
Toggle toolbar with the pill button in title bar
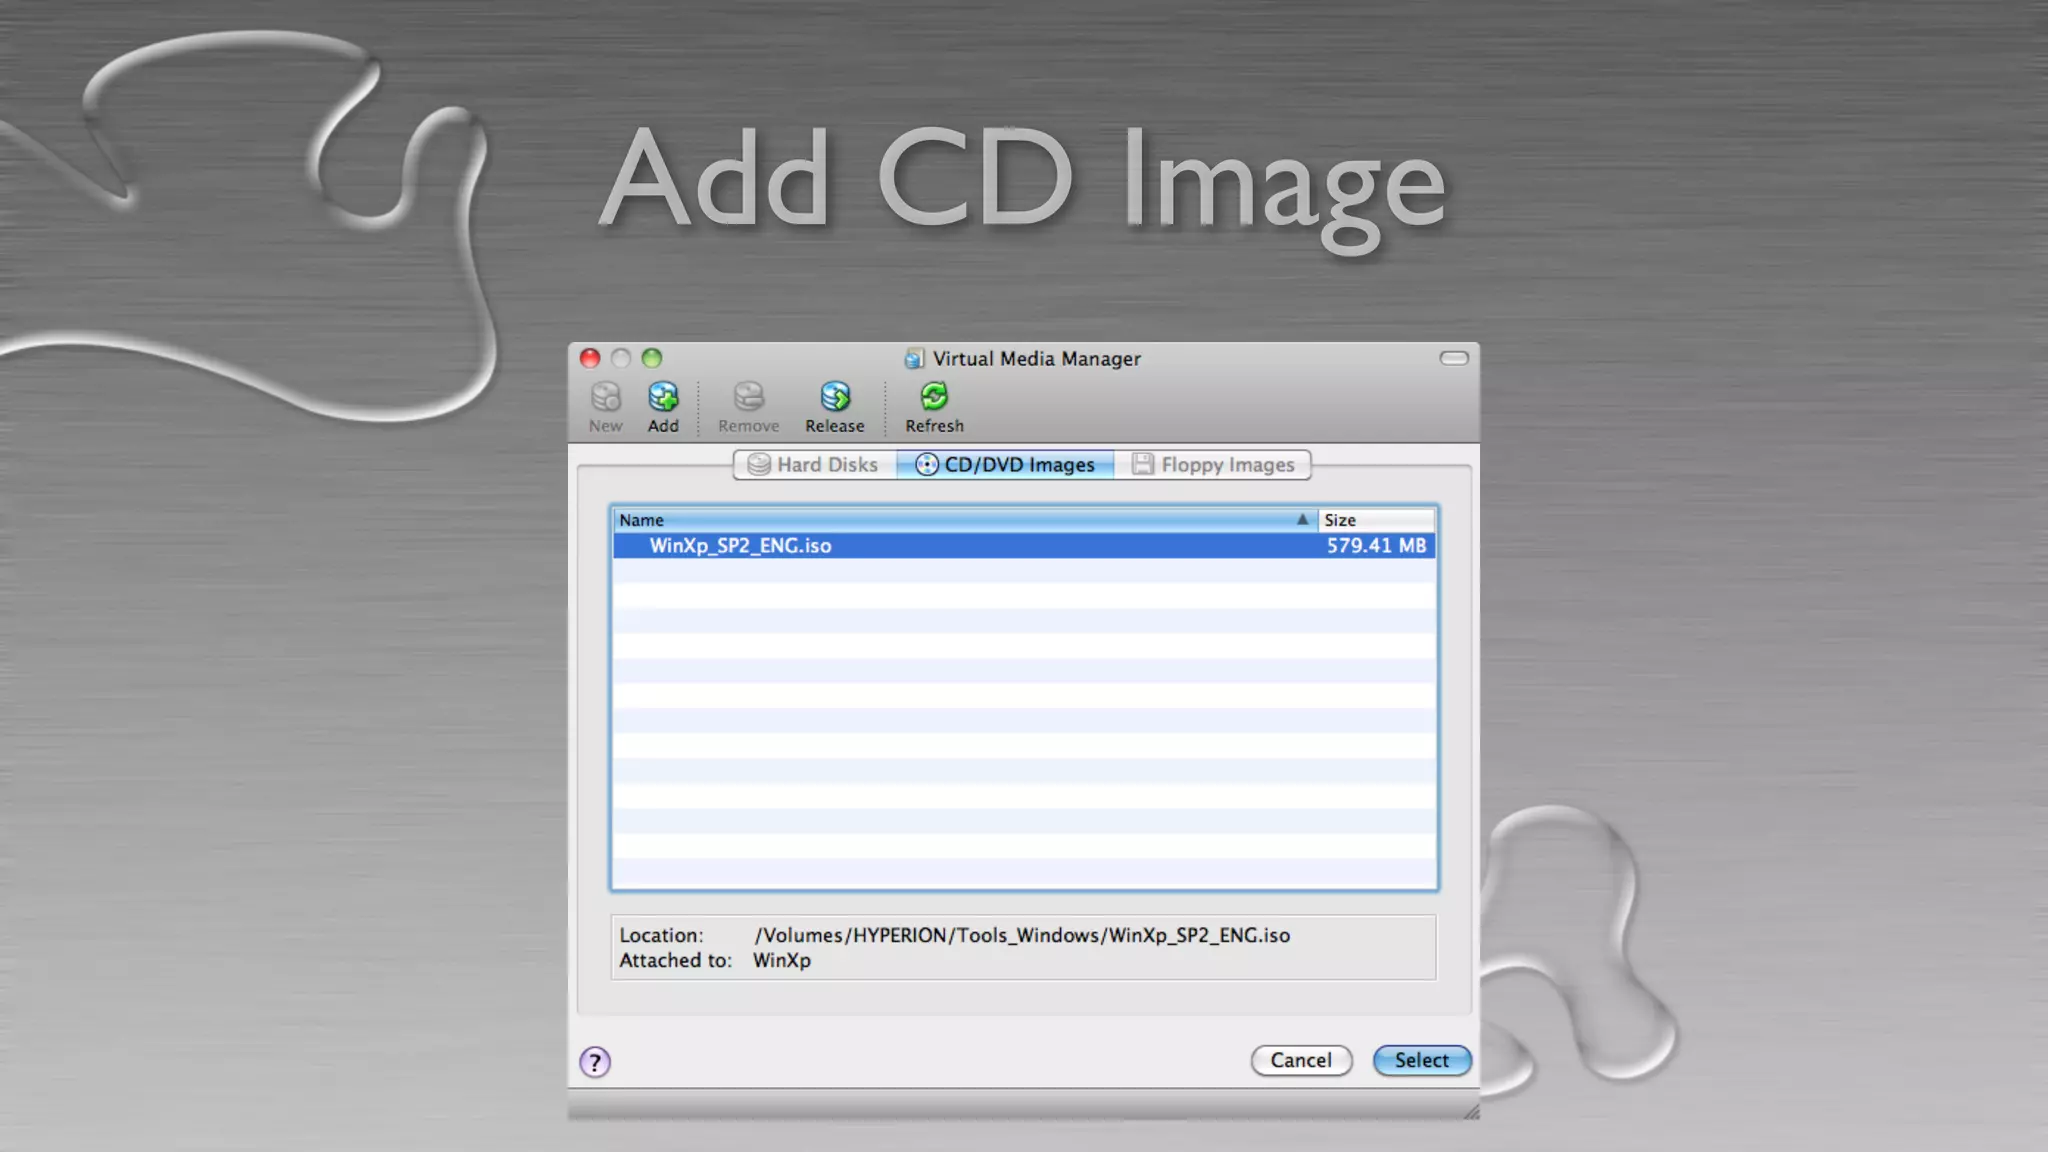[1454, 358]
